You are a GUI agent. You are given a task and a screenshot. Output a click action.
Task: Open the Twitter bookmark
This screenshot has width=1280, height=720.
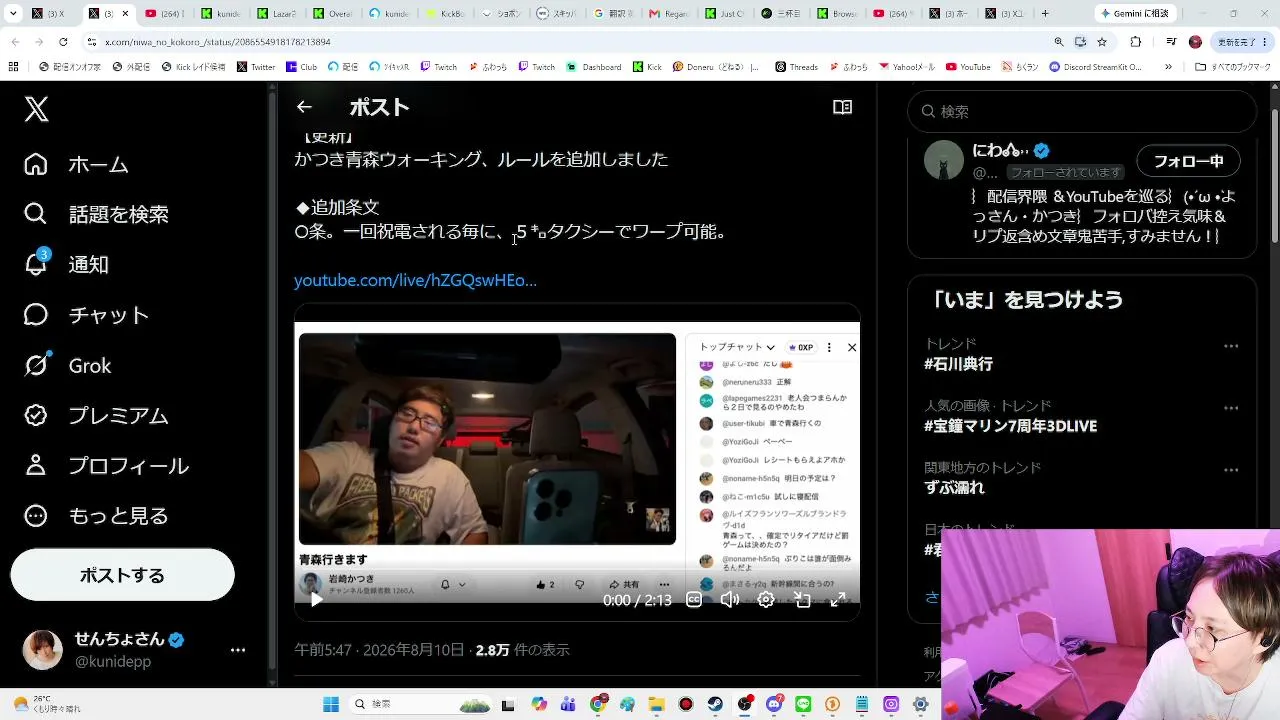pos(256,67)
